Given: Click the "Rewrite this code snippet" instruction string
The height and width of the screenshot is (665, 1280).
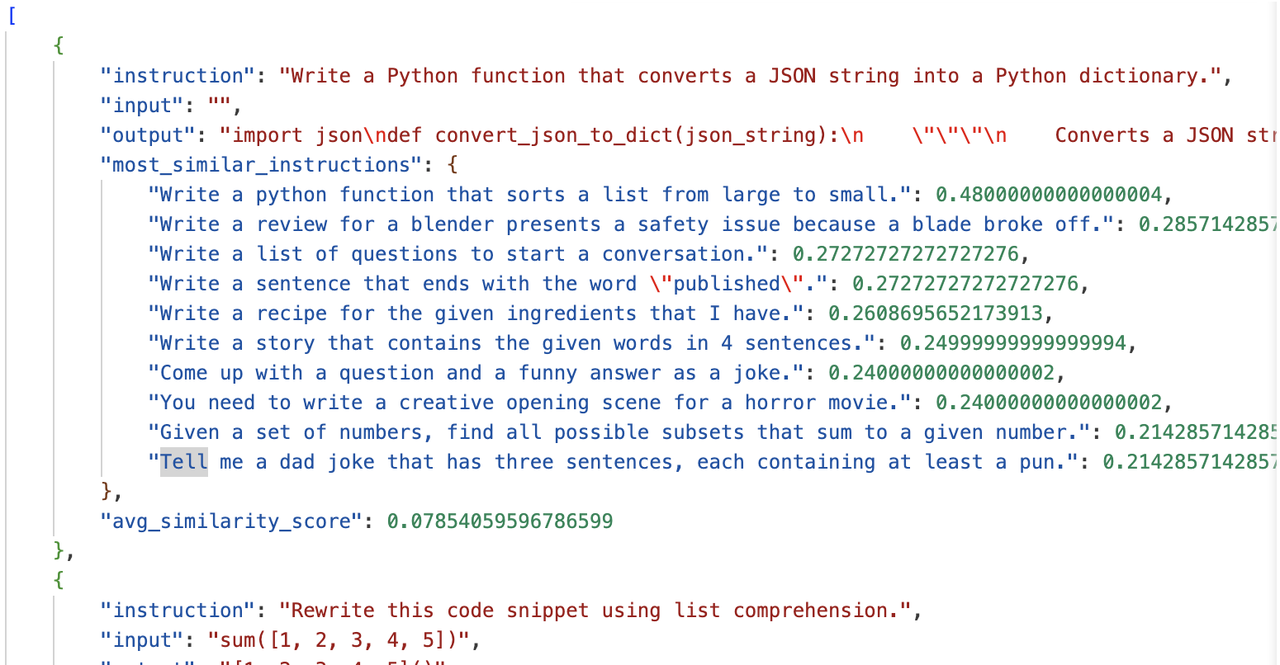Looking at the screenshot, I should (597, 610).
